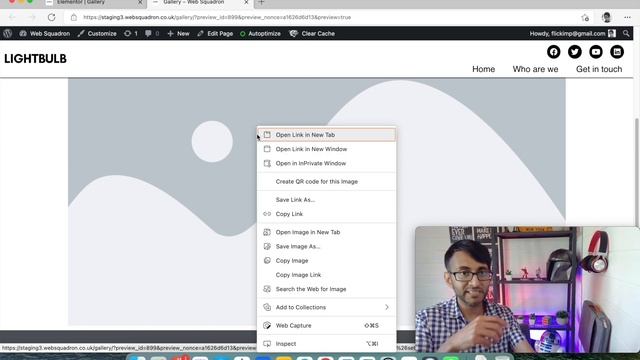The image size is (640, 360).
Task: Click the updates counter icon
Action: coord(131,33)
